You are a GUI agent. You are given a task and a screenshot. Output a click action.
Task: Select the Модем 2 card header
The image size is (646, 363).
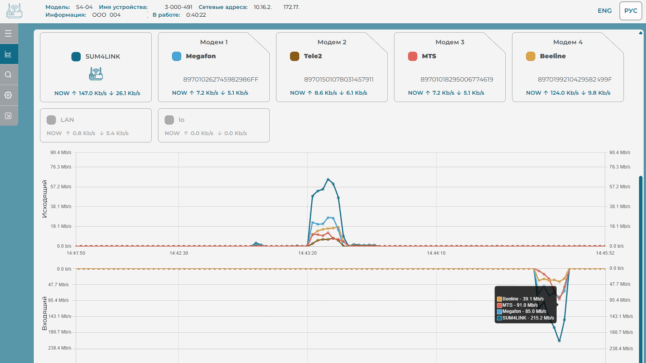pos(332,42)
